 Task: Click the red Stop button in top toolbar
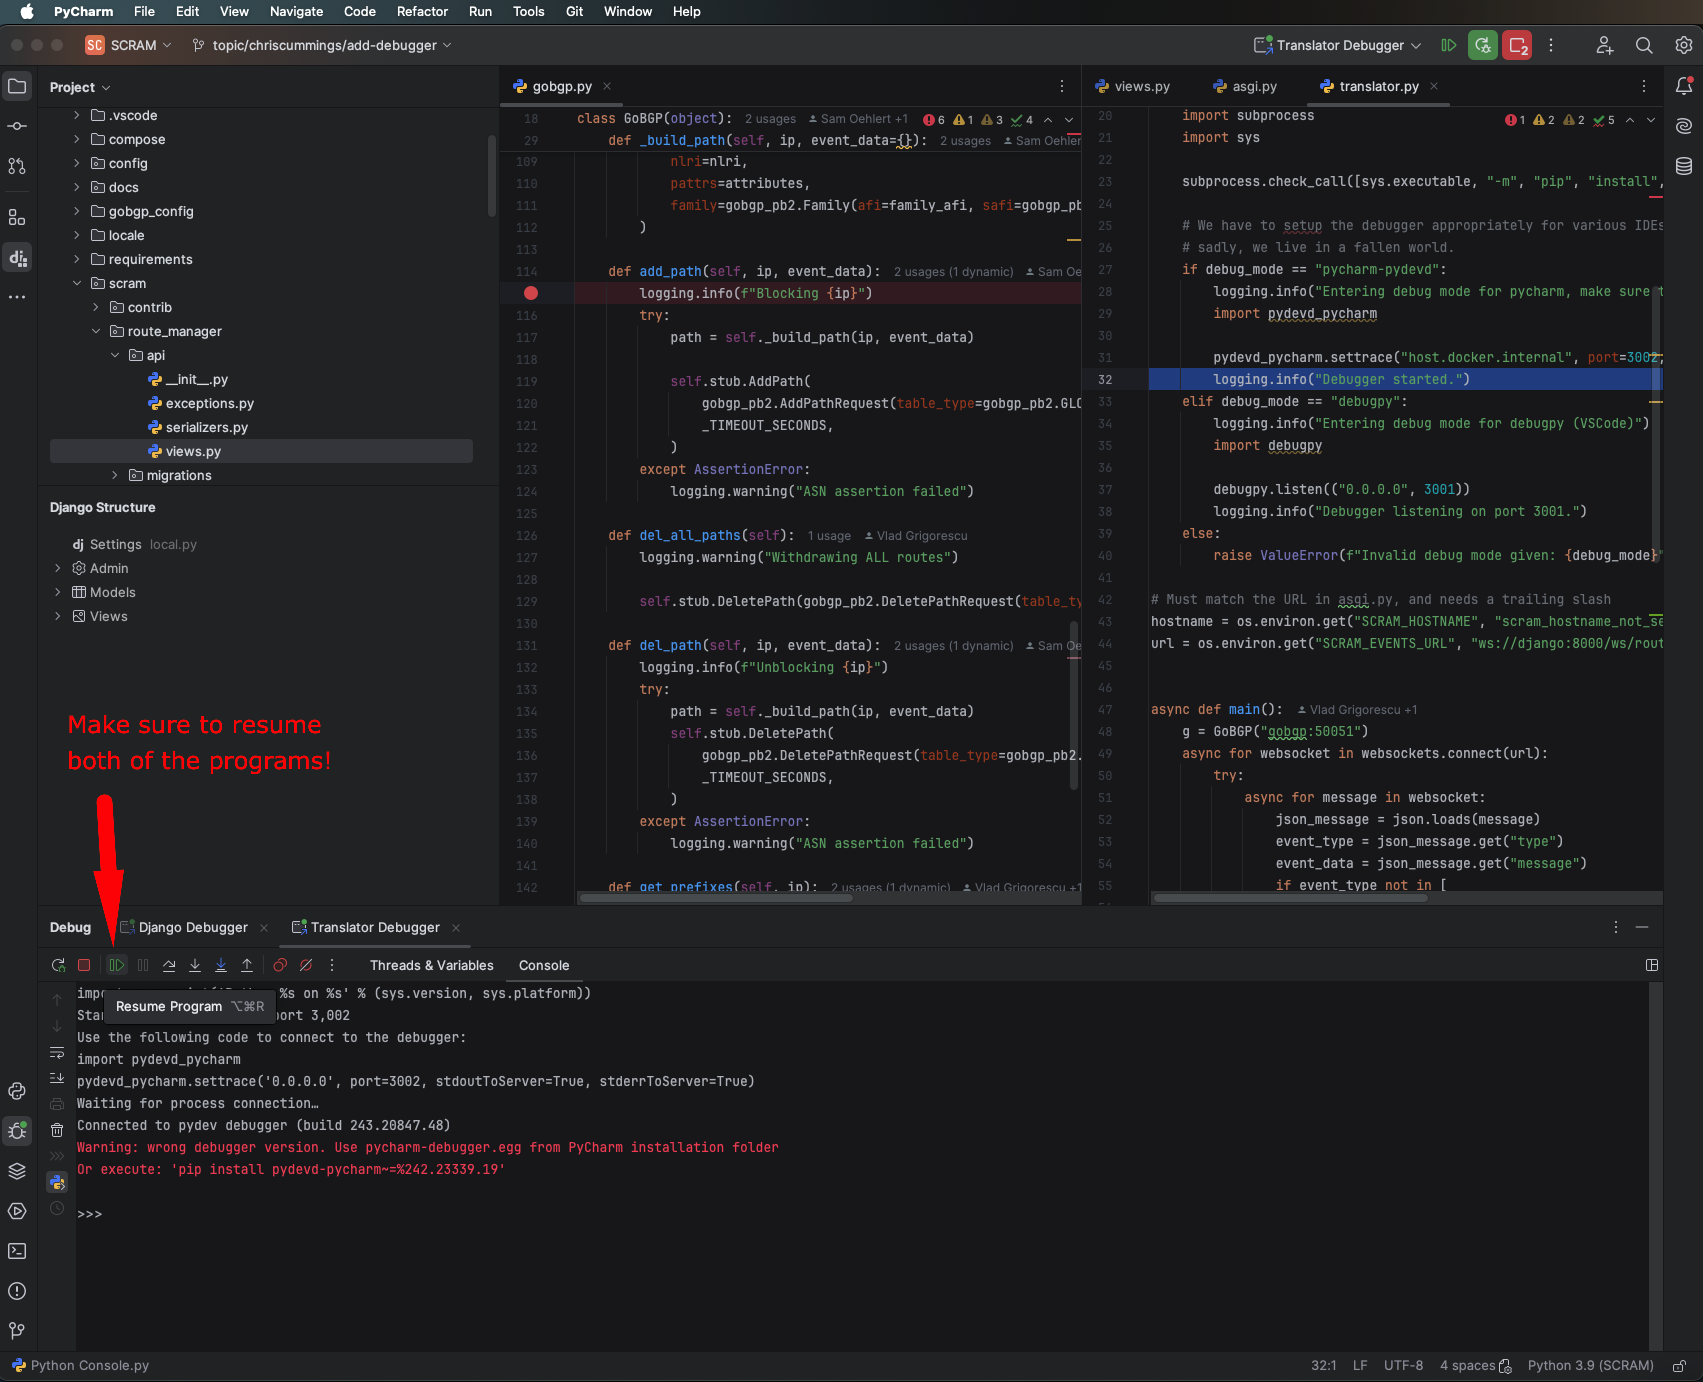1517,45
